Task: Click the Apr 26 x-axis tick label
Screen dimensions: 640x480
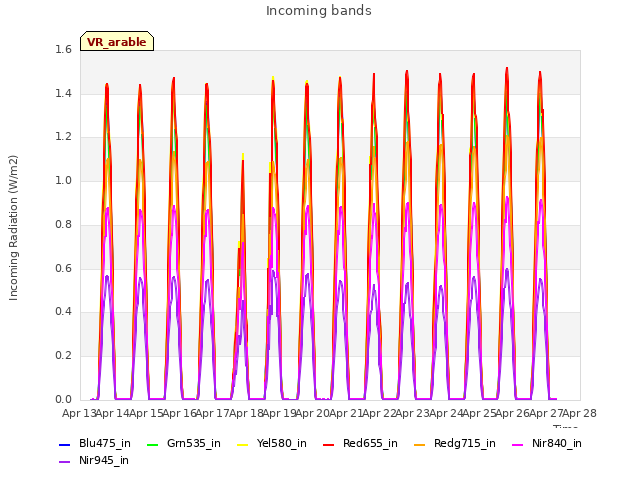Action: point(512,413)
